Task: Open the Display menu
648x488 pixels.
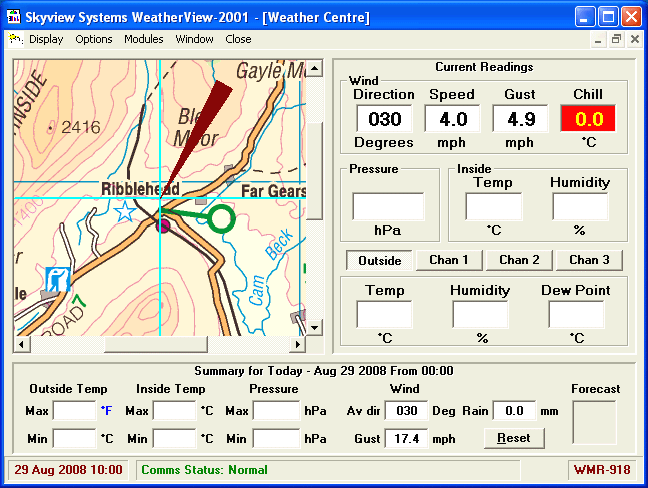Action: pos(46,39)
